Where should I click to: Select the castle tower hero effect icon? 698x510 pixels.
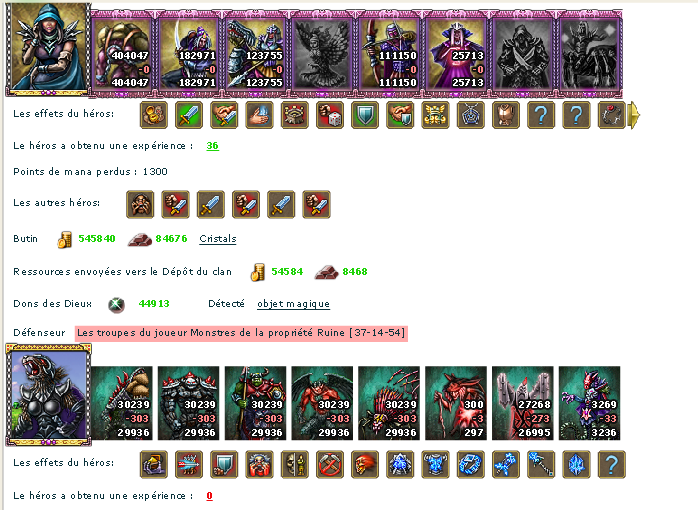click(x=295, y=115)
